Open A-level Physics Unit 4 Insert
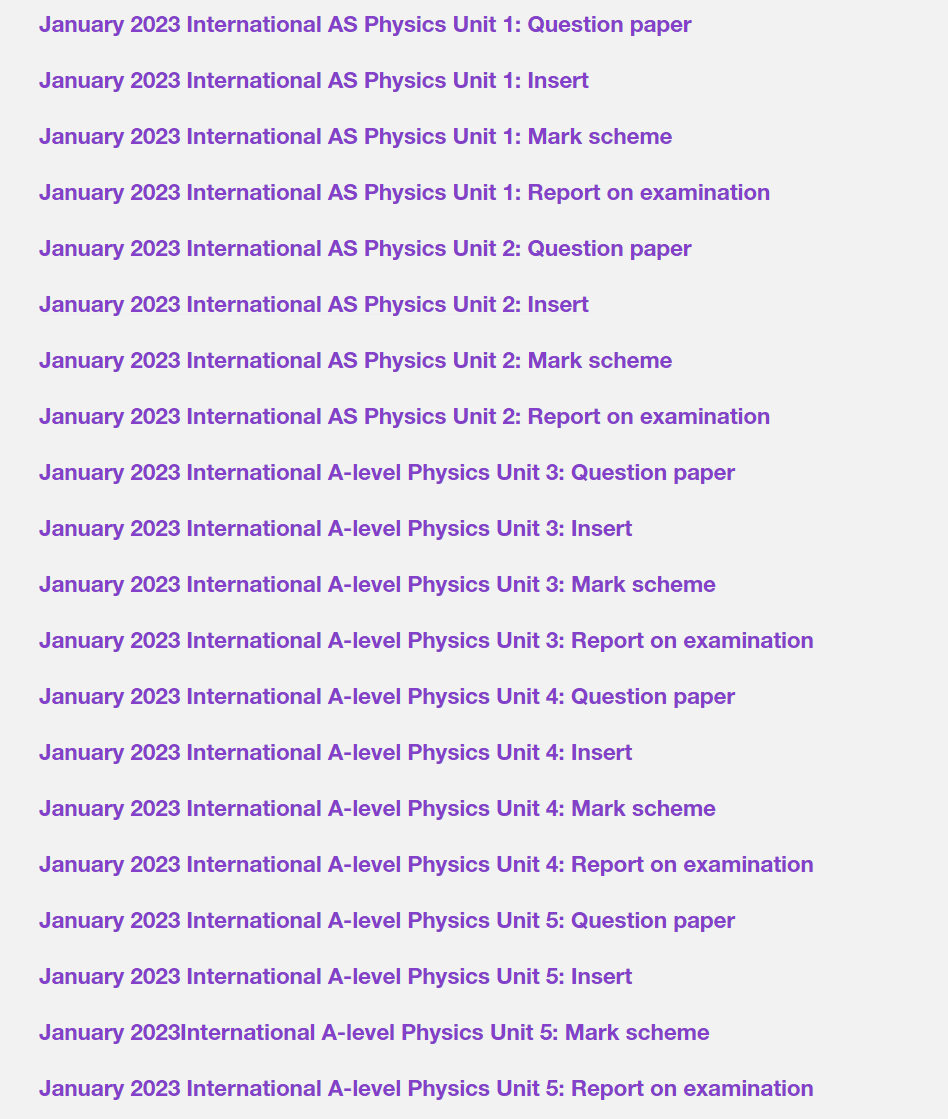948x1119 pixels. [336, 753]
